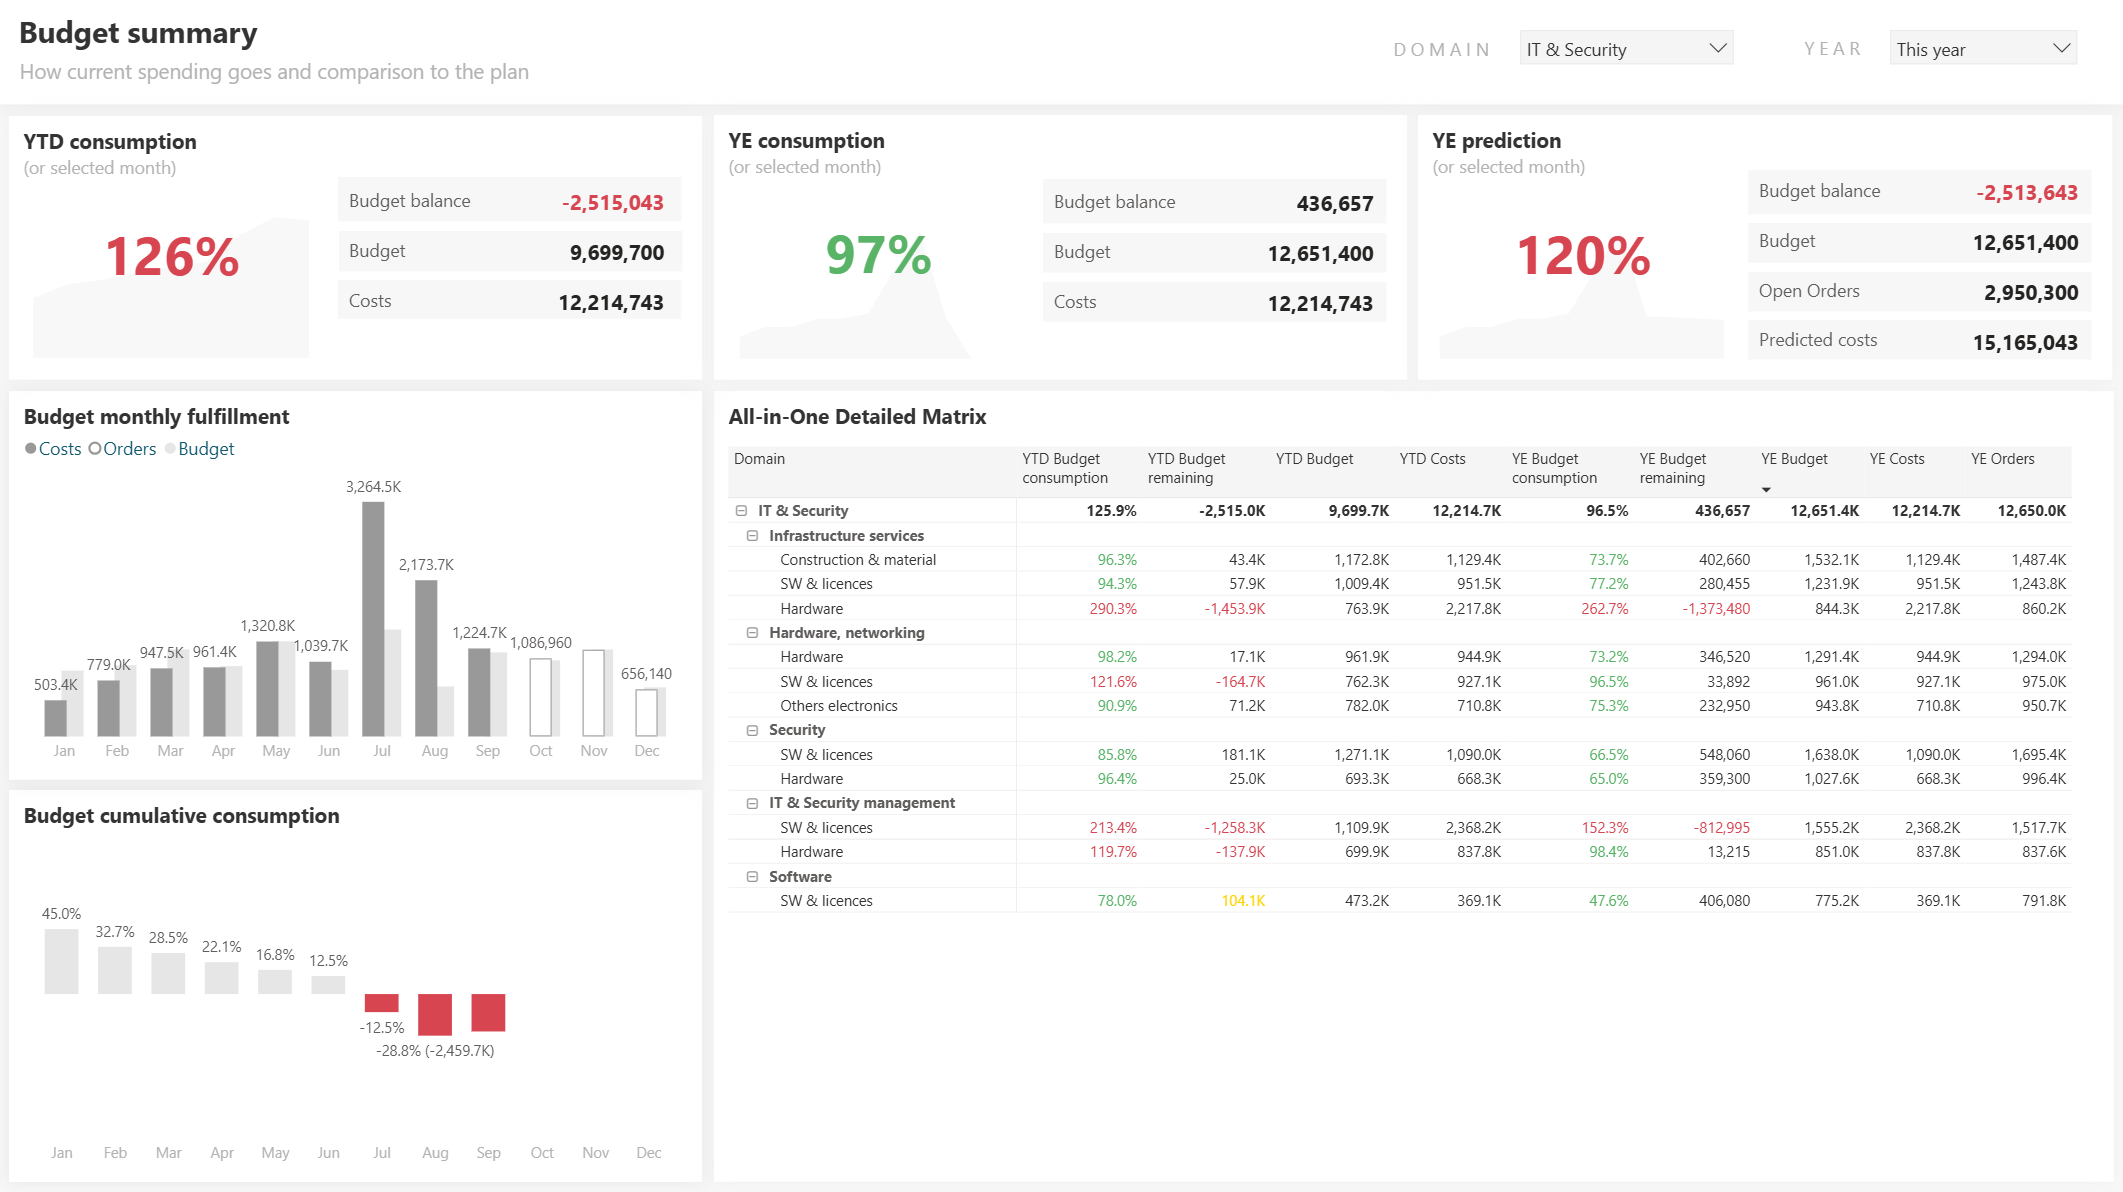Toggle the Budget series in the monthly chart legend
The height and width of the screenshot is (1192, 2123).
199,448
